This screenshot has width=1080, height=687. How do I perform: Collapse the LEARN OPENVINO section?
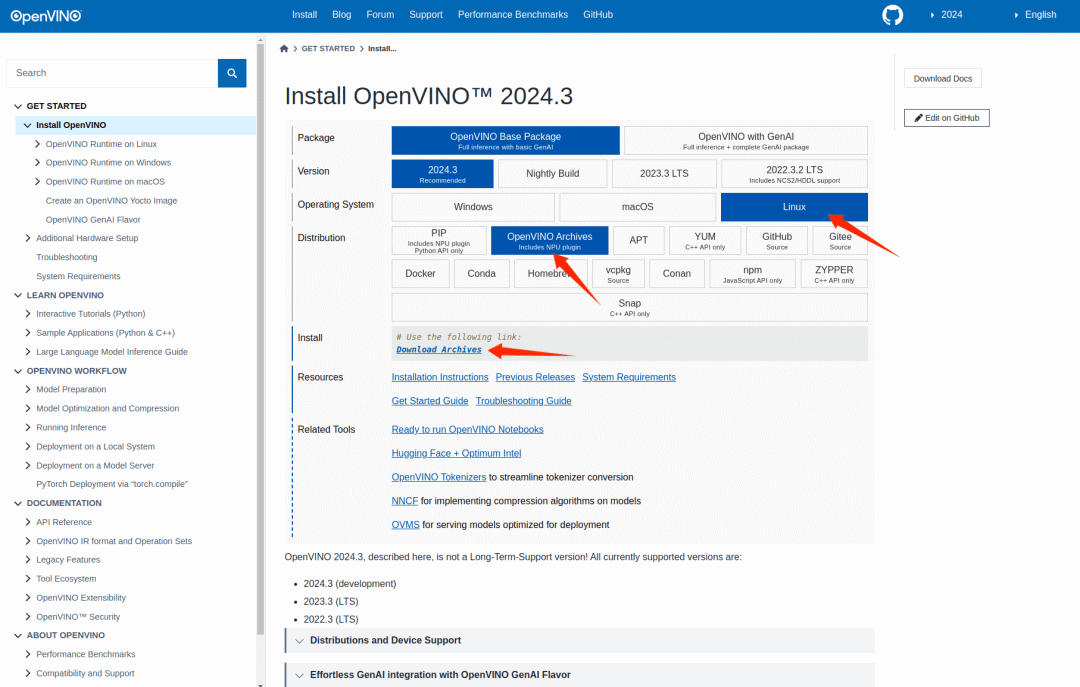[18, 296]
